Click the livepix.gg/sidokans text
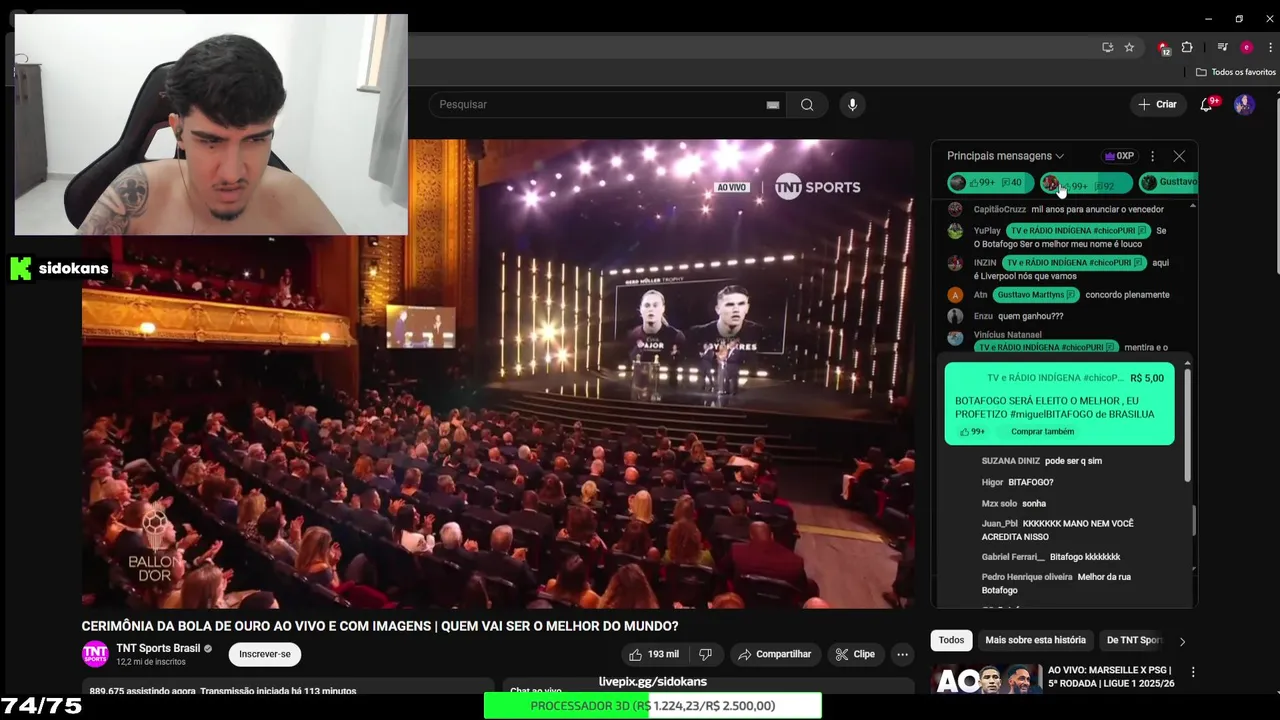Viewport: 1280px width, 720px height. pyautogui.click(x=652, y=682)
